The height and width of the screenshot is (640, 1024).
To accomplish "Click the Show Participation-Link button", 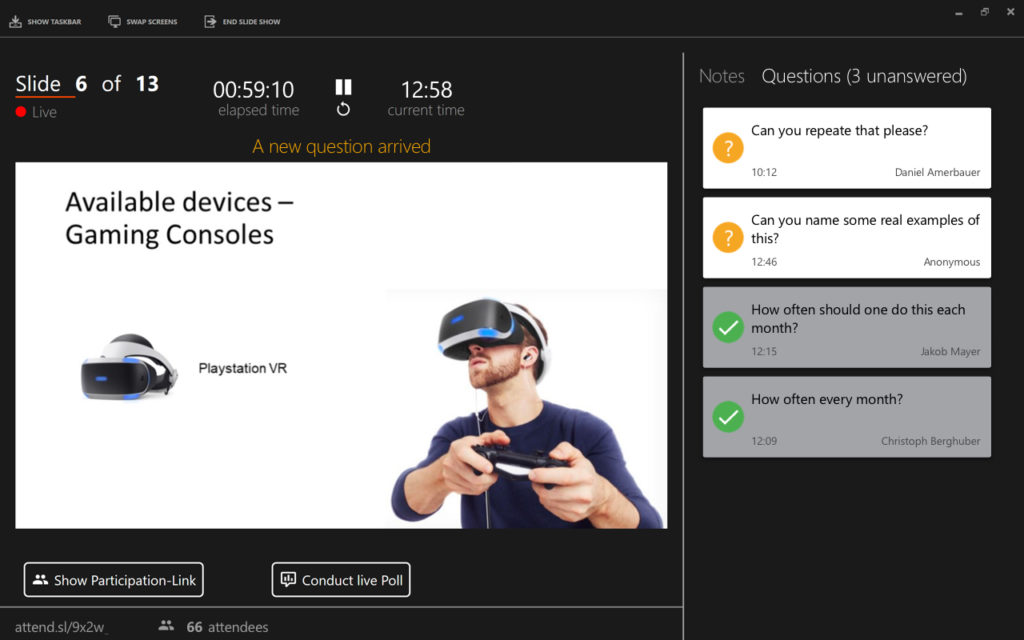I will (114, 580).
